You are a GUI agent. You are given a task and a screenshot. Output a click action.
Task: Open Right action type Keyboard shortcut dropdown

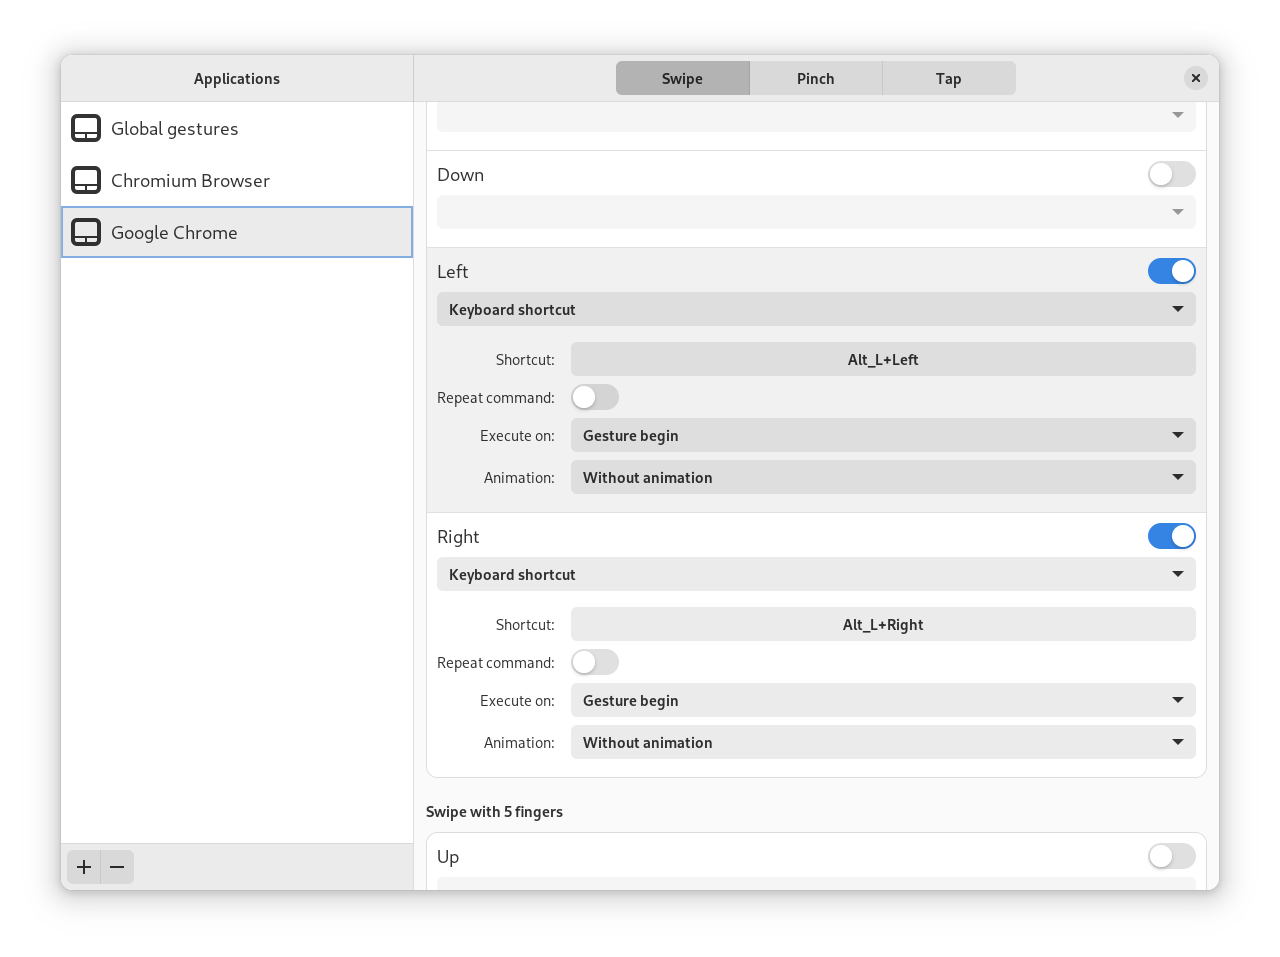coord(816,574)
